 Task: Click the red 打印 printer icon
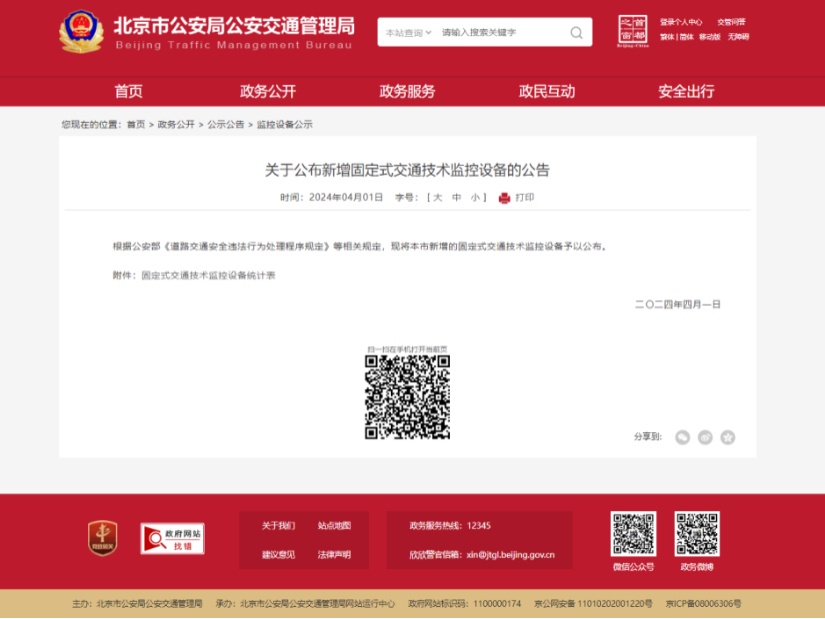(x=505, y=198)
